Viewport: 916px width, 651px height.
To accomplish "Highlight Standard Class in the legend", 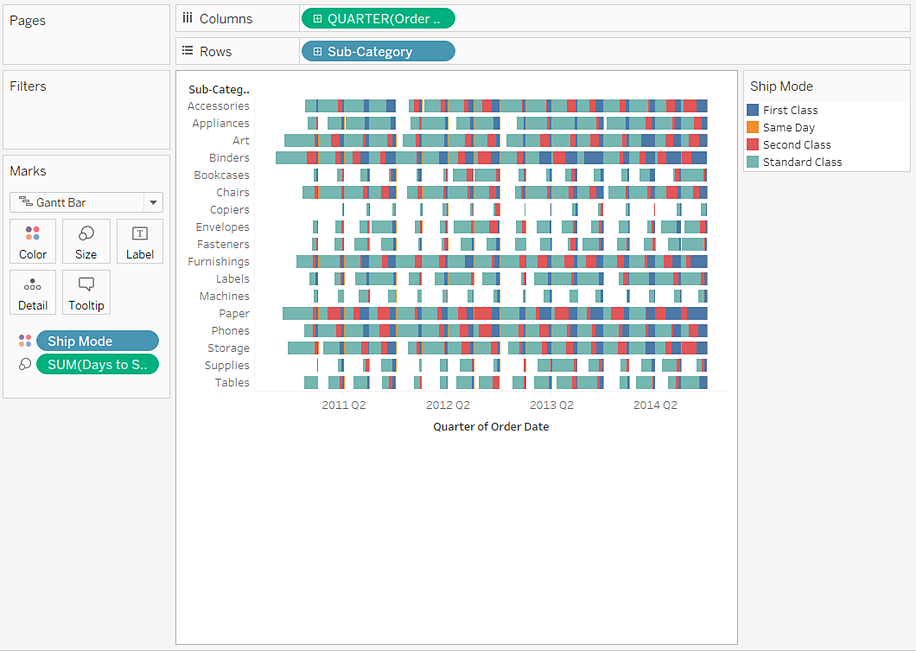I will (802, 162).
